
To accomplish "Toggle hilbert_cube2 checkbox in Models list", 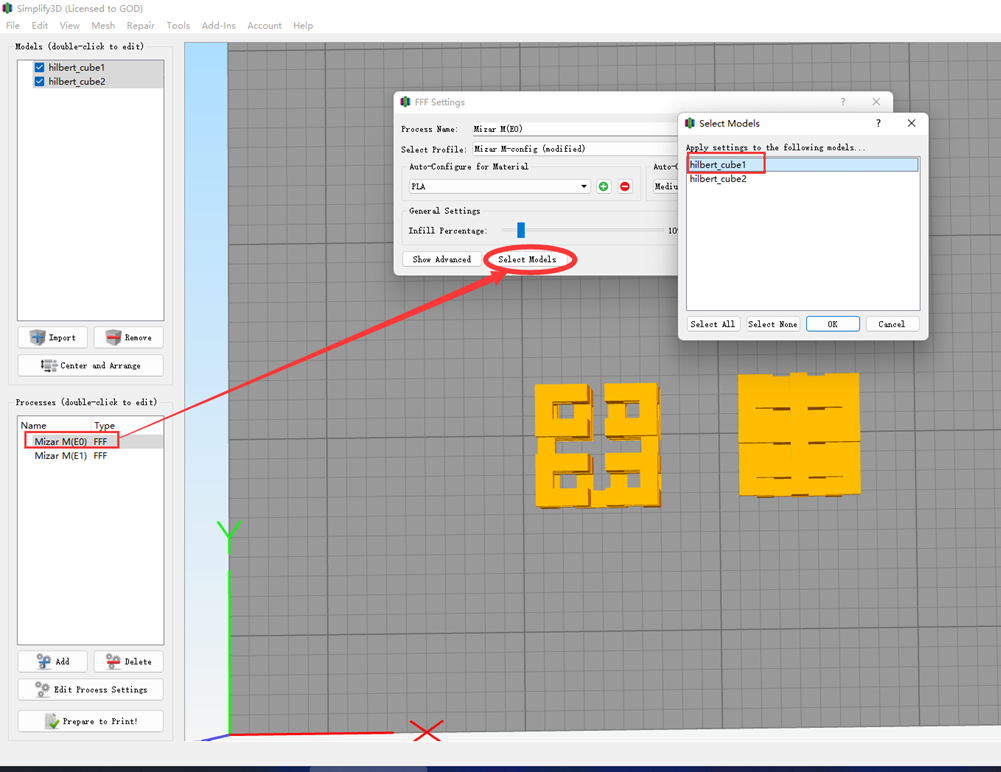I will pos(40,81).
